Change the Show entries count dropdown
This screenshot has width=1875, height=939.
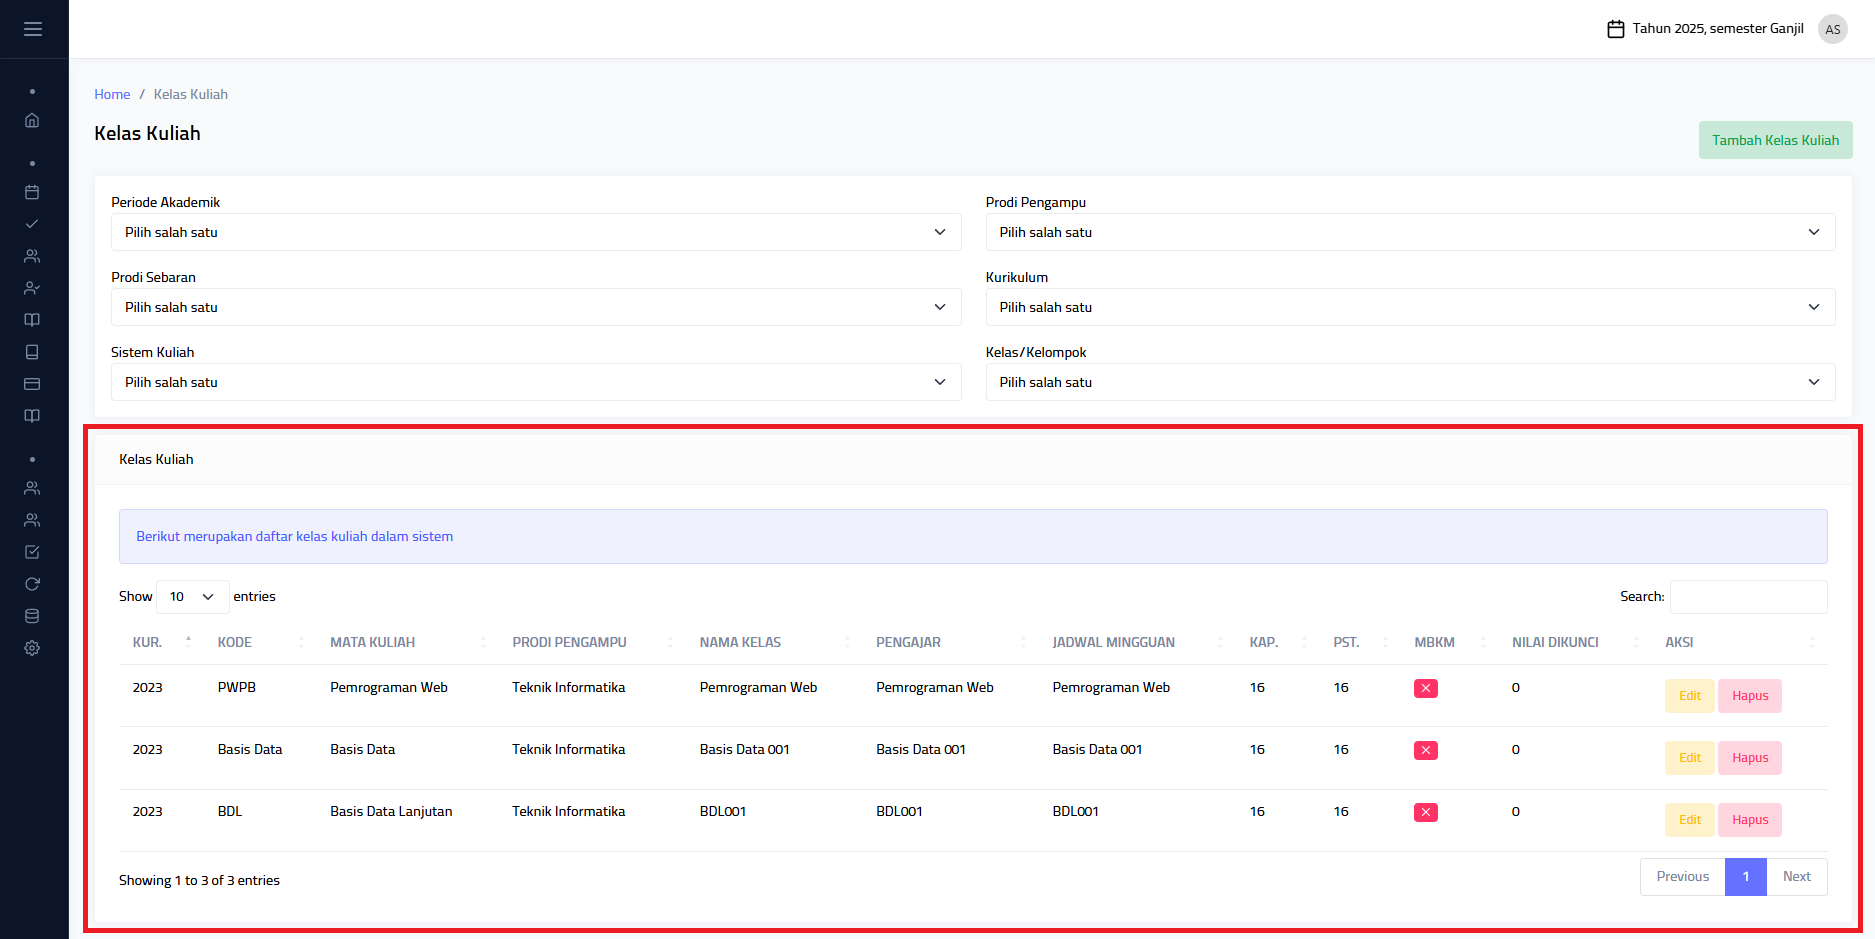click(x=192, y=597)
